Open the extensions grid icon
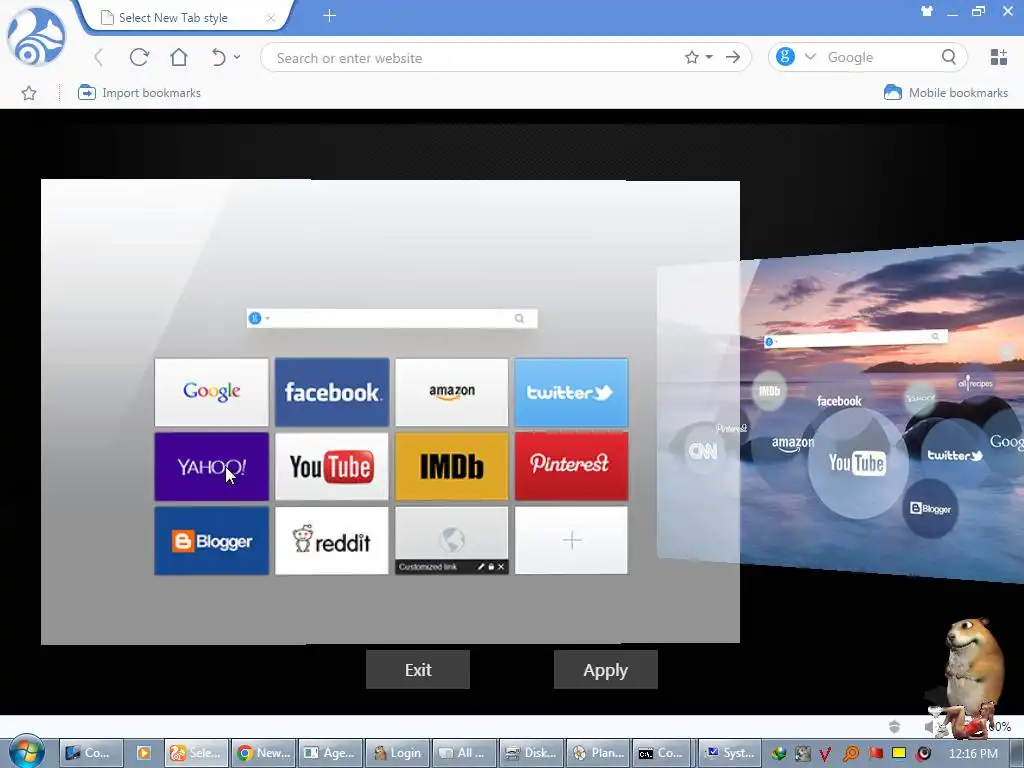This screenshot has height=768, width=1024. coord(999,57)
